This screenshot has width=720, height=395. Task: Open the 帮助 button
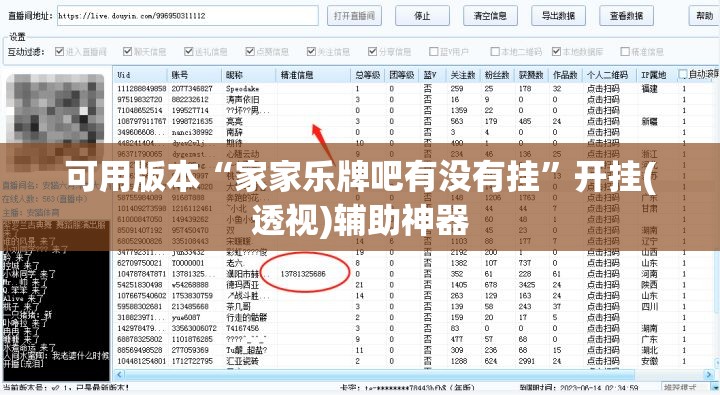pos(704,16)
